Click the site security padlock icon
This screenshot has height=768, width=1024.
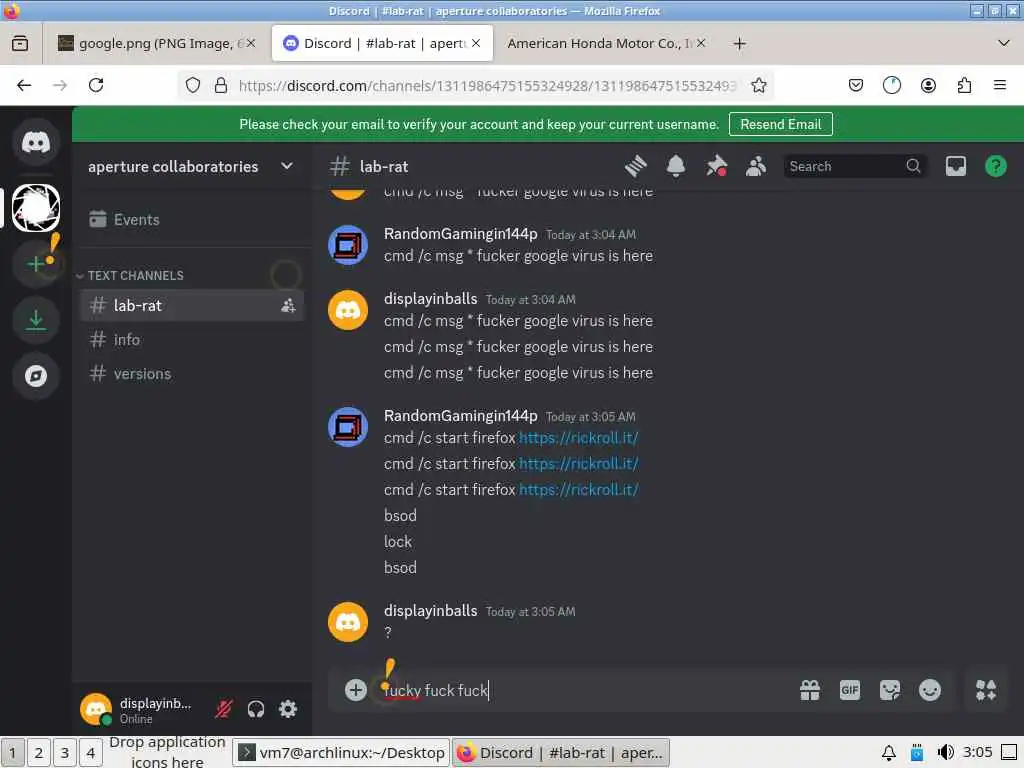[x=221, y=86]
